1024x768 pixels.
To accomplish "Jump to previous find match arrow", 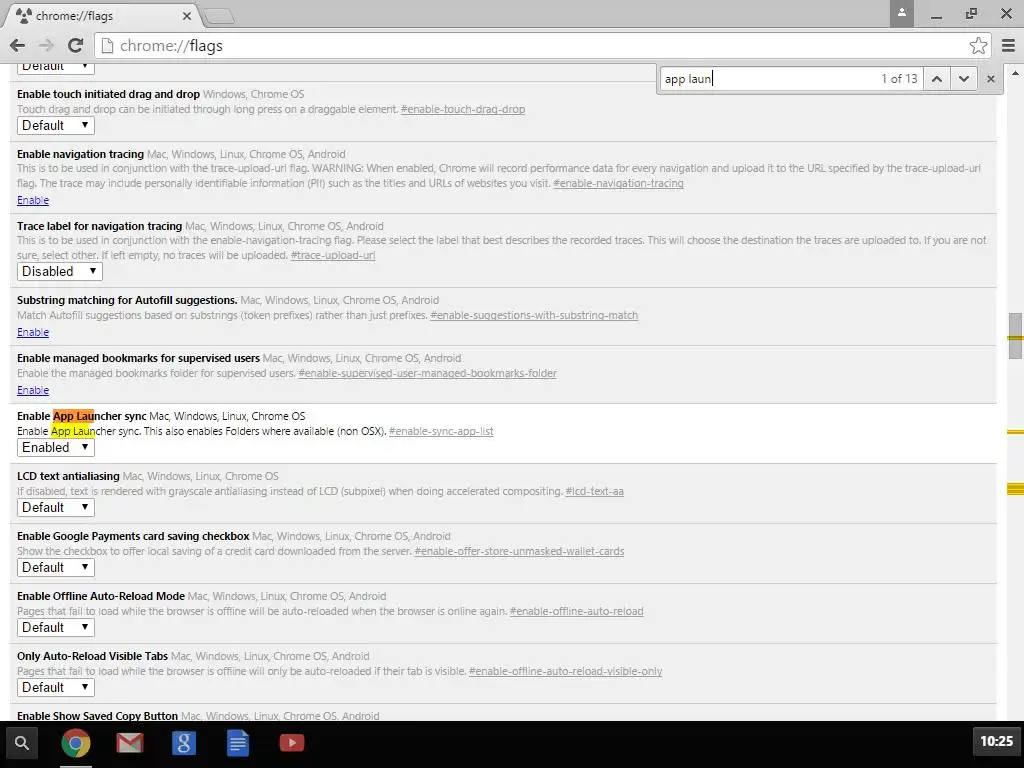I will coord(936,79).
